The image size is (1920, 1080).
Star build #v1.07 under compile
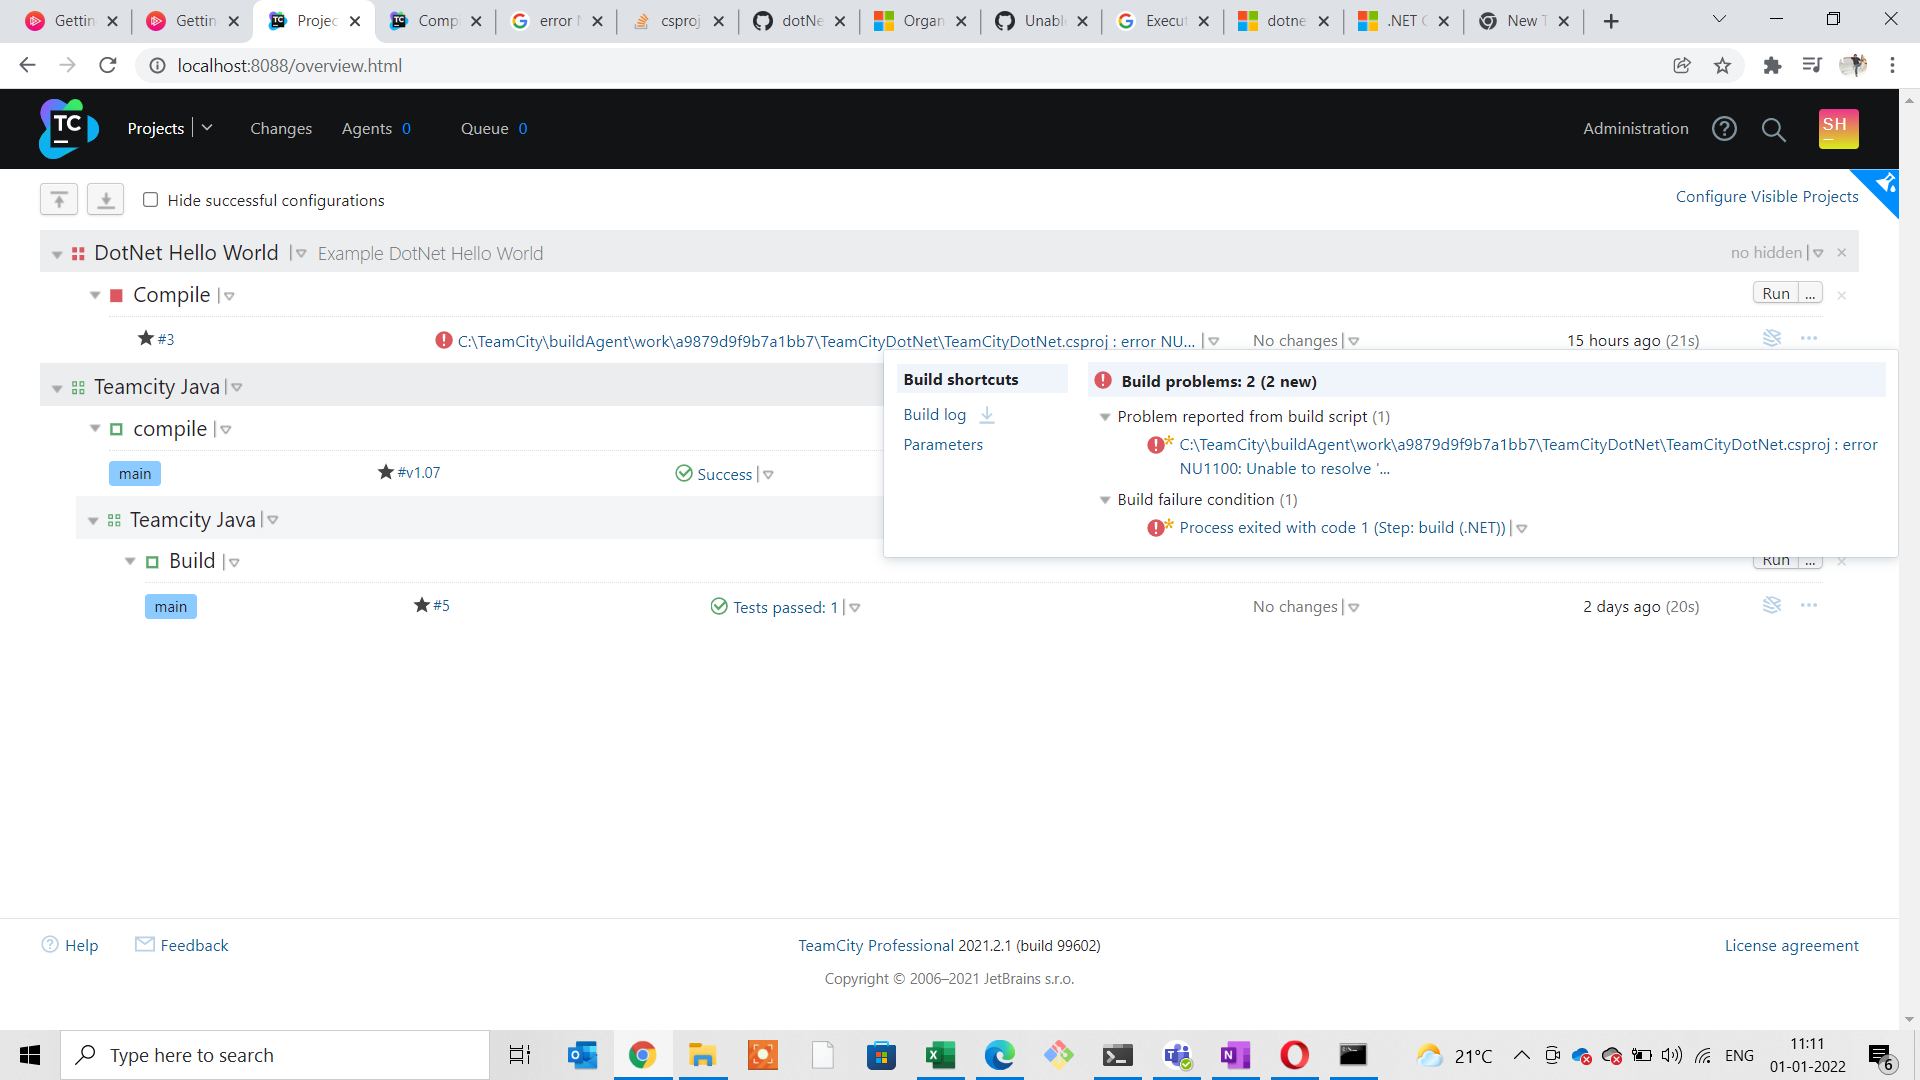coord(386,472)
